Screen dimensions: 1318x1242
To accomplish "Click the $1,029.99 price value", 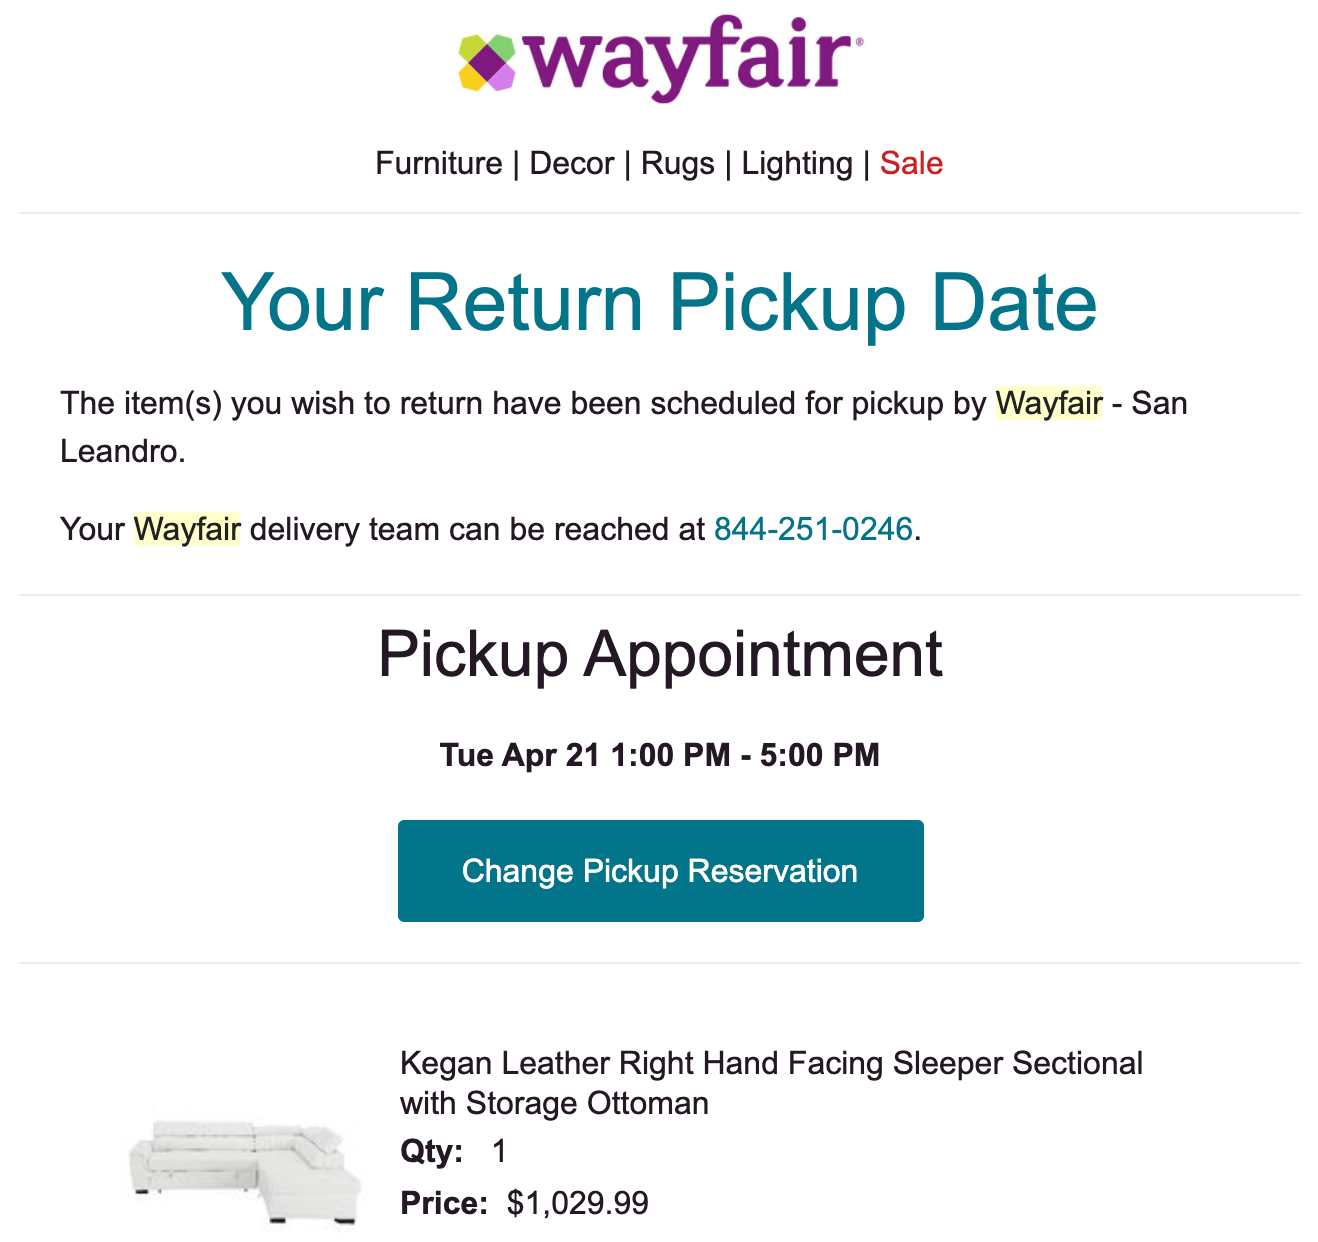I will point(578,1203).
